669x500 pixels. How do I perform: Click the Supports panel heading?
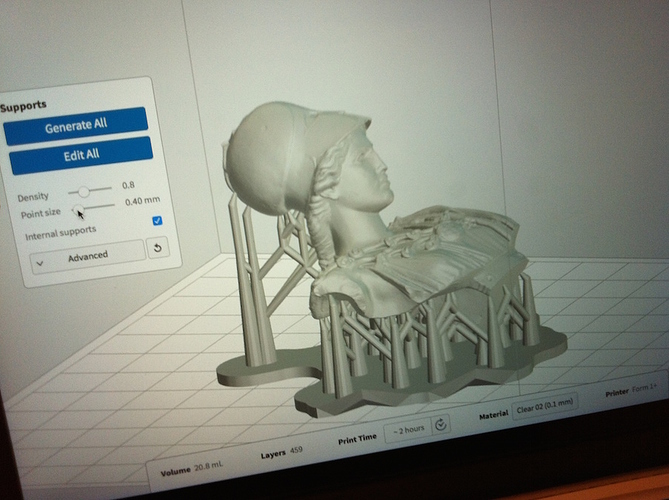coord(24,105)
